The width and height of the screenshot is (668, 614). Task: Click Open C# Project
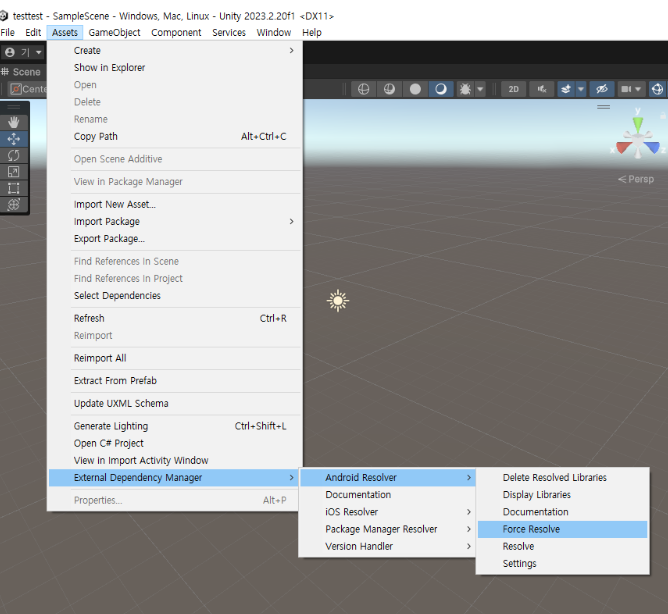(x=175, y=443)
